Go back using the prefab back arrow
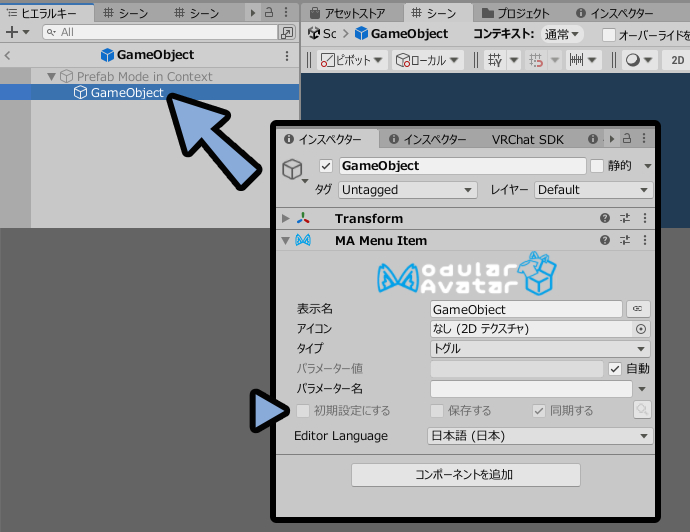This screenshot has height=532, width=690. click(x=7, y=55)
